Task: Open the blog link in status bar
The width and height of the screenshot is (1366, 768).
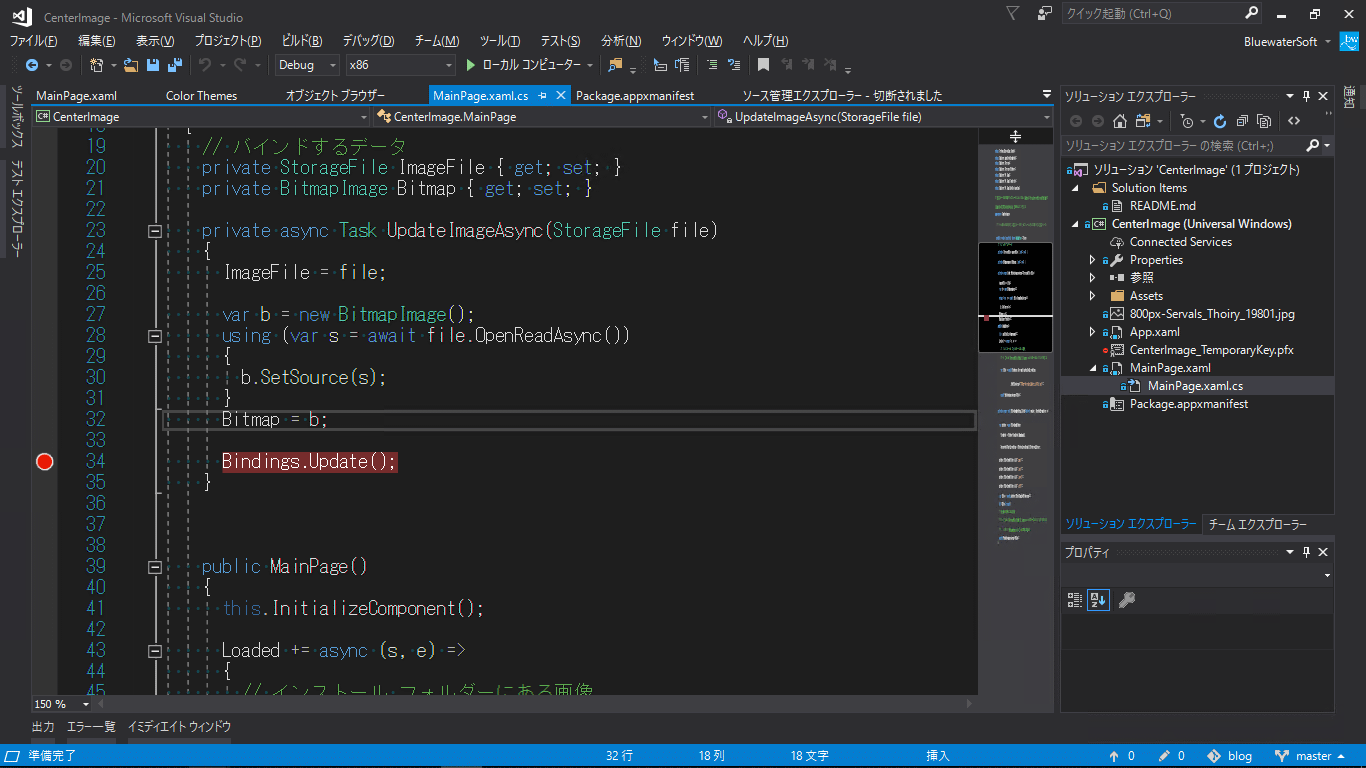Action: [1238, 755]
